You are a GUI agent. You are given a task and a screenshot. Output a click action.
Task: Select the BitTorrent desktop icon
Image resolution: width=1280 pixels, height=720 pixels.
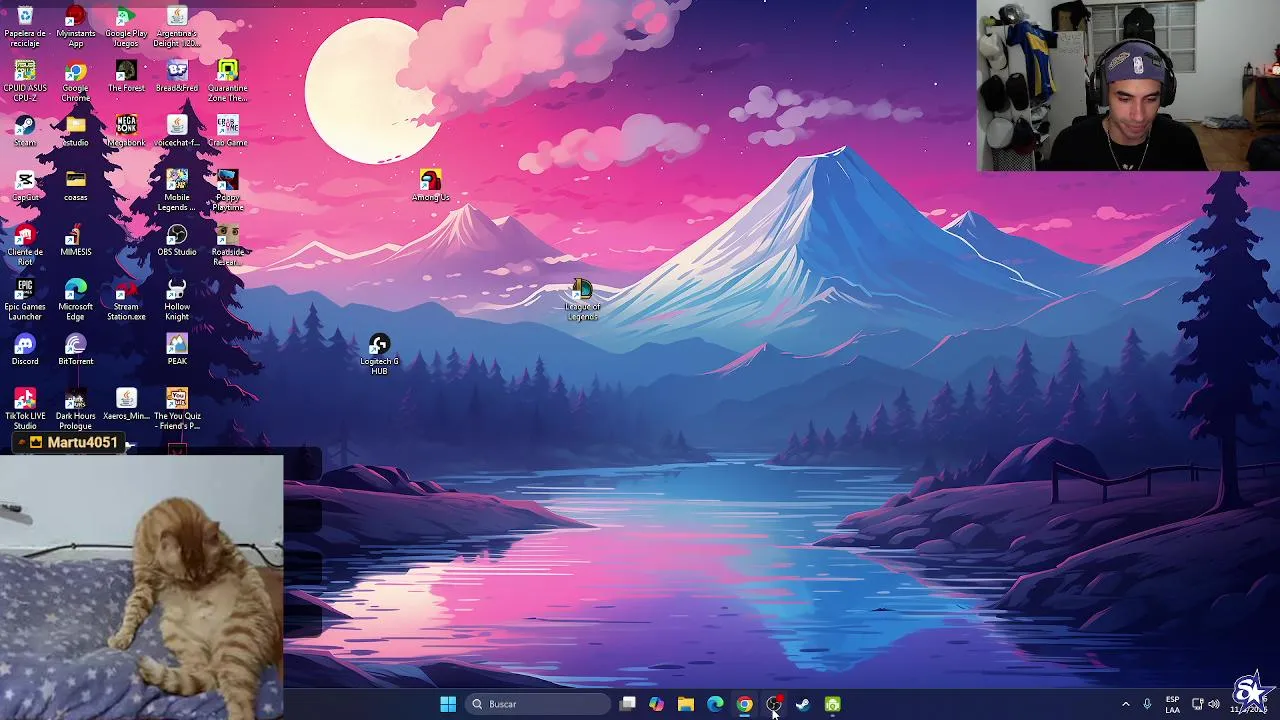76,350
